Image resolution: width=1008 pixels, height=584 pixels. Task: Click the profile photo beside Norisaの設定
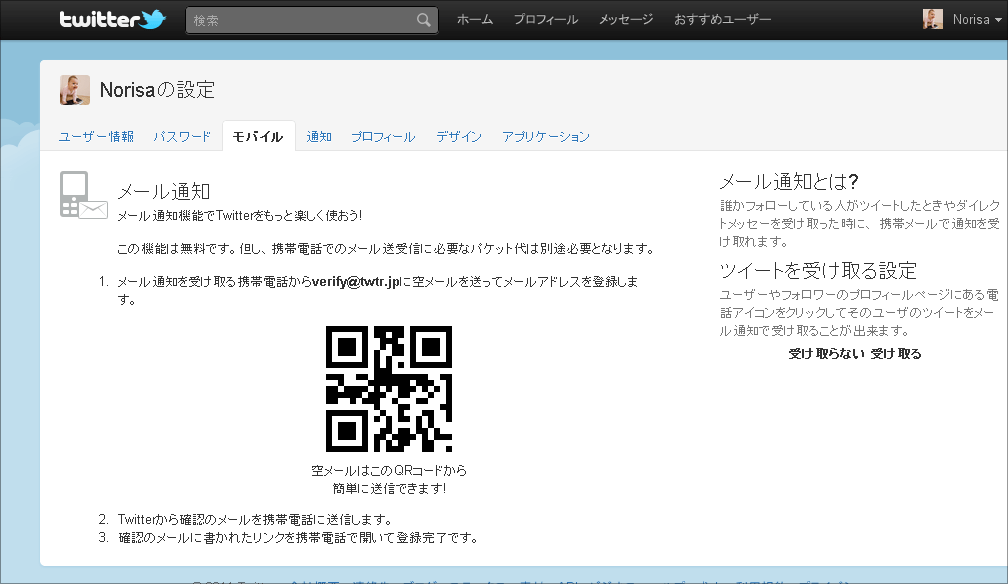point(75,89)
